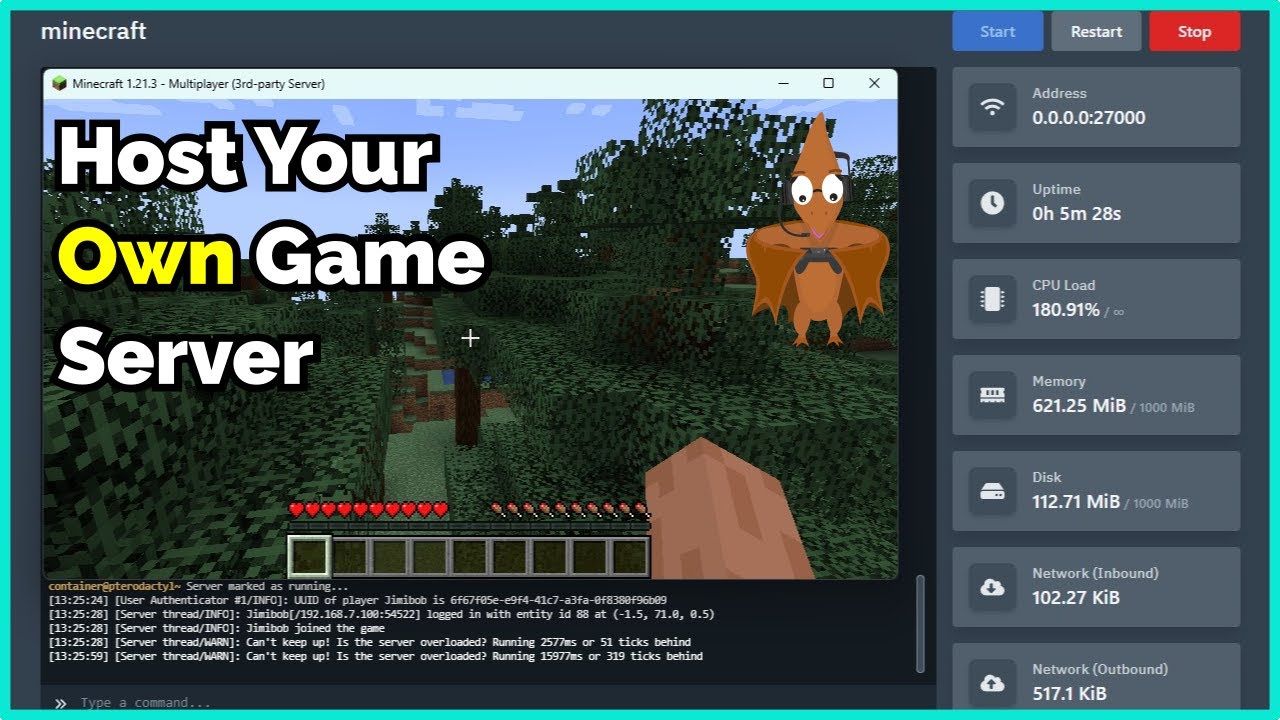This screenshot has width=1280, height=720.
Task: Select the first hotbar slot in Minecraft
Action: pos(308,556)
